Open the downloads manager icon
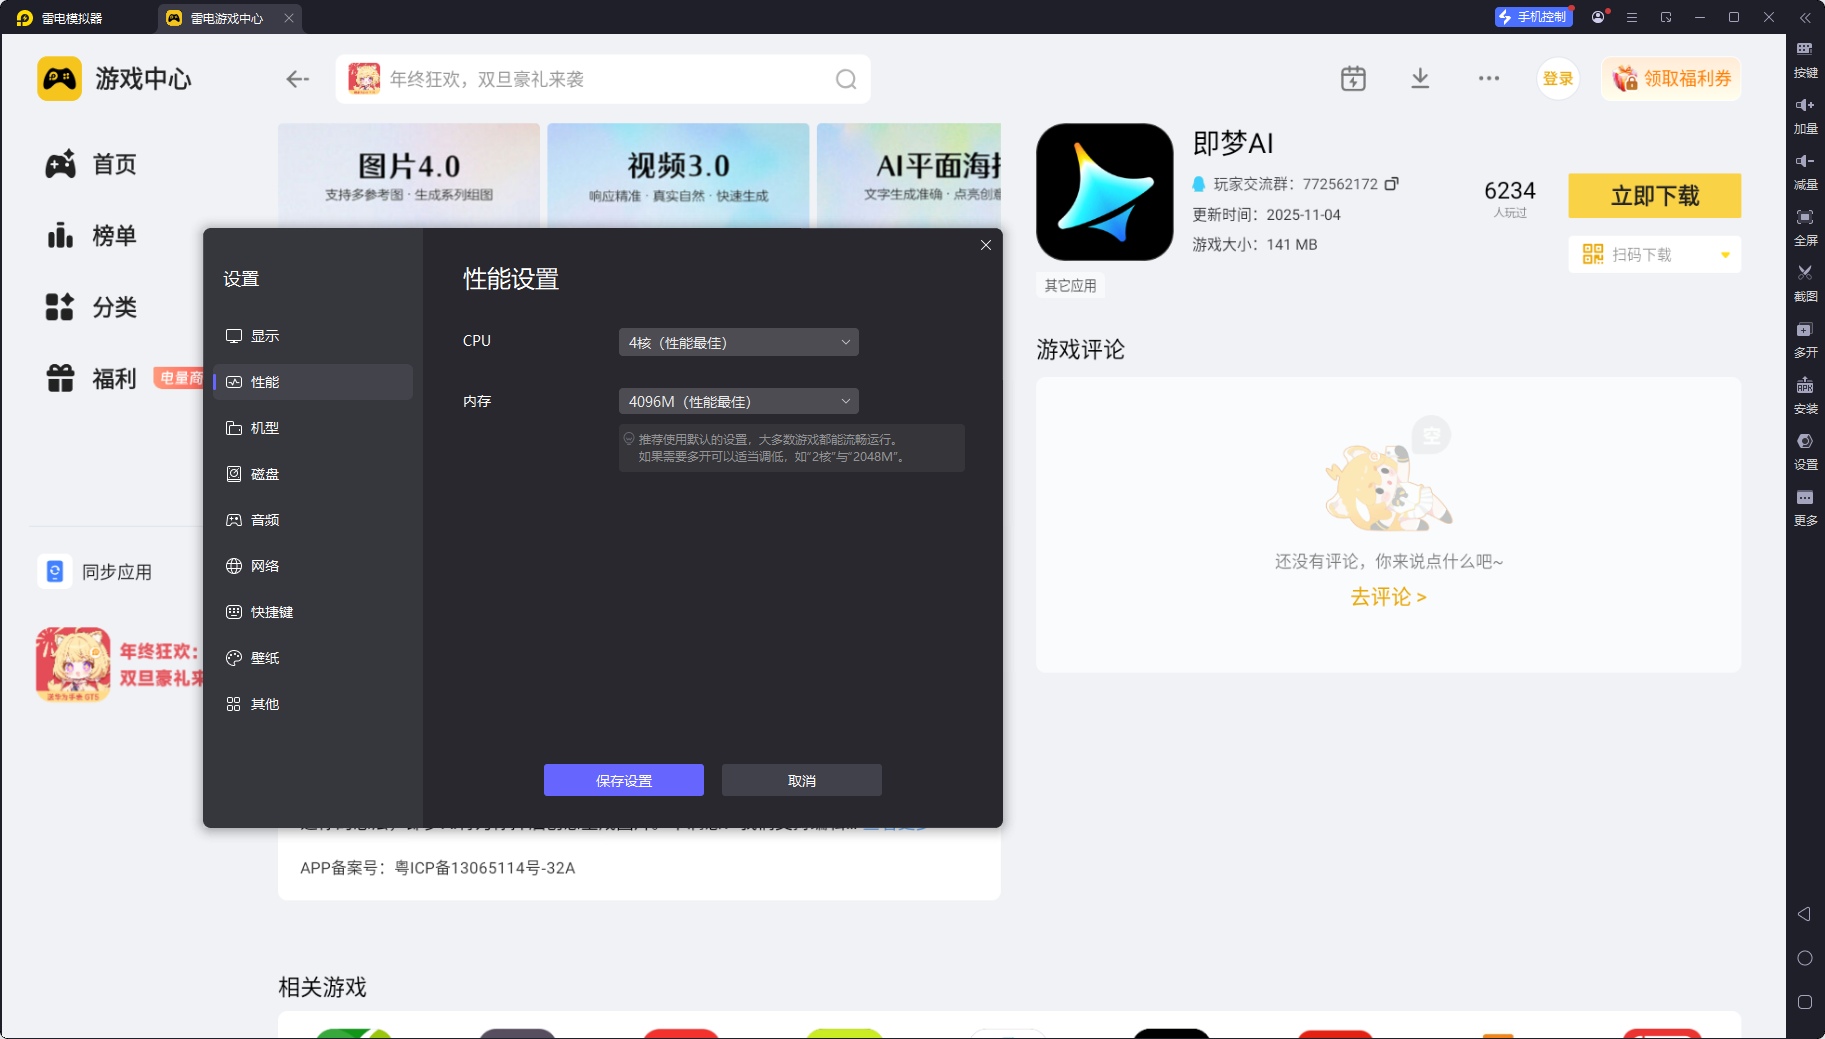The image size is (1825, 1039). (1420, 79)
